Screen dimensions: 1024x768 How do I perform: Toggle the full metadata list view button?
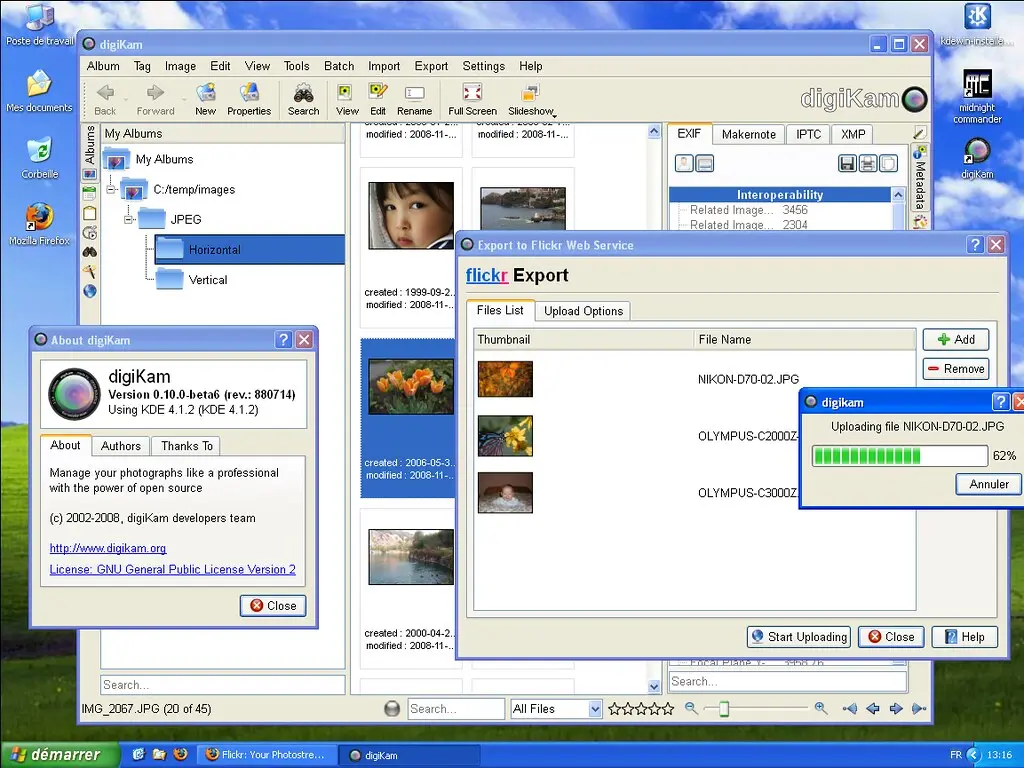704,163
